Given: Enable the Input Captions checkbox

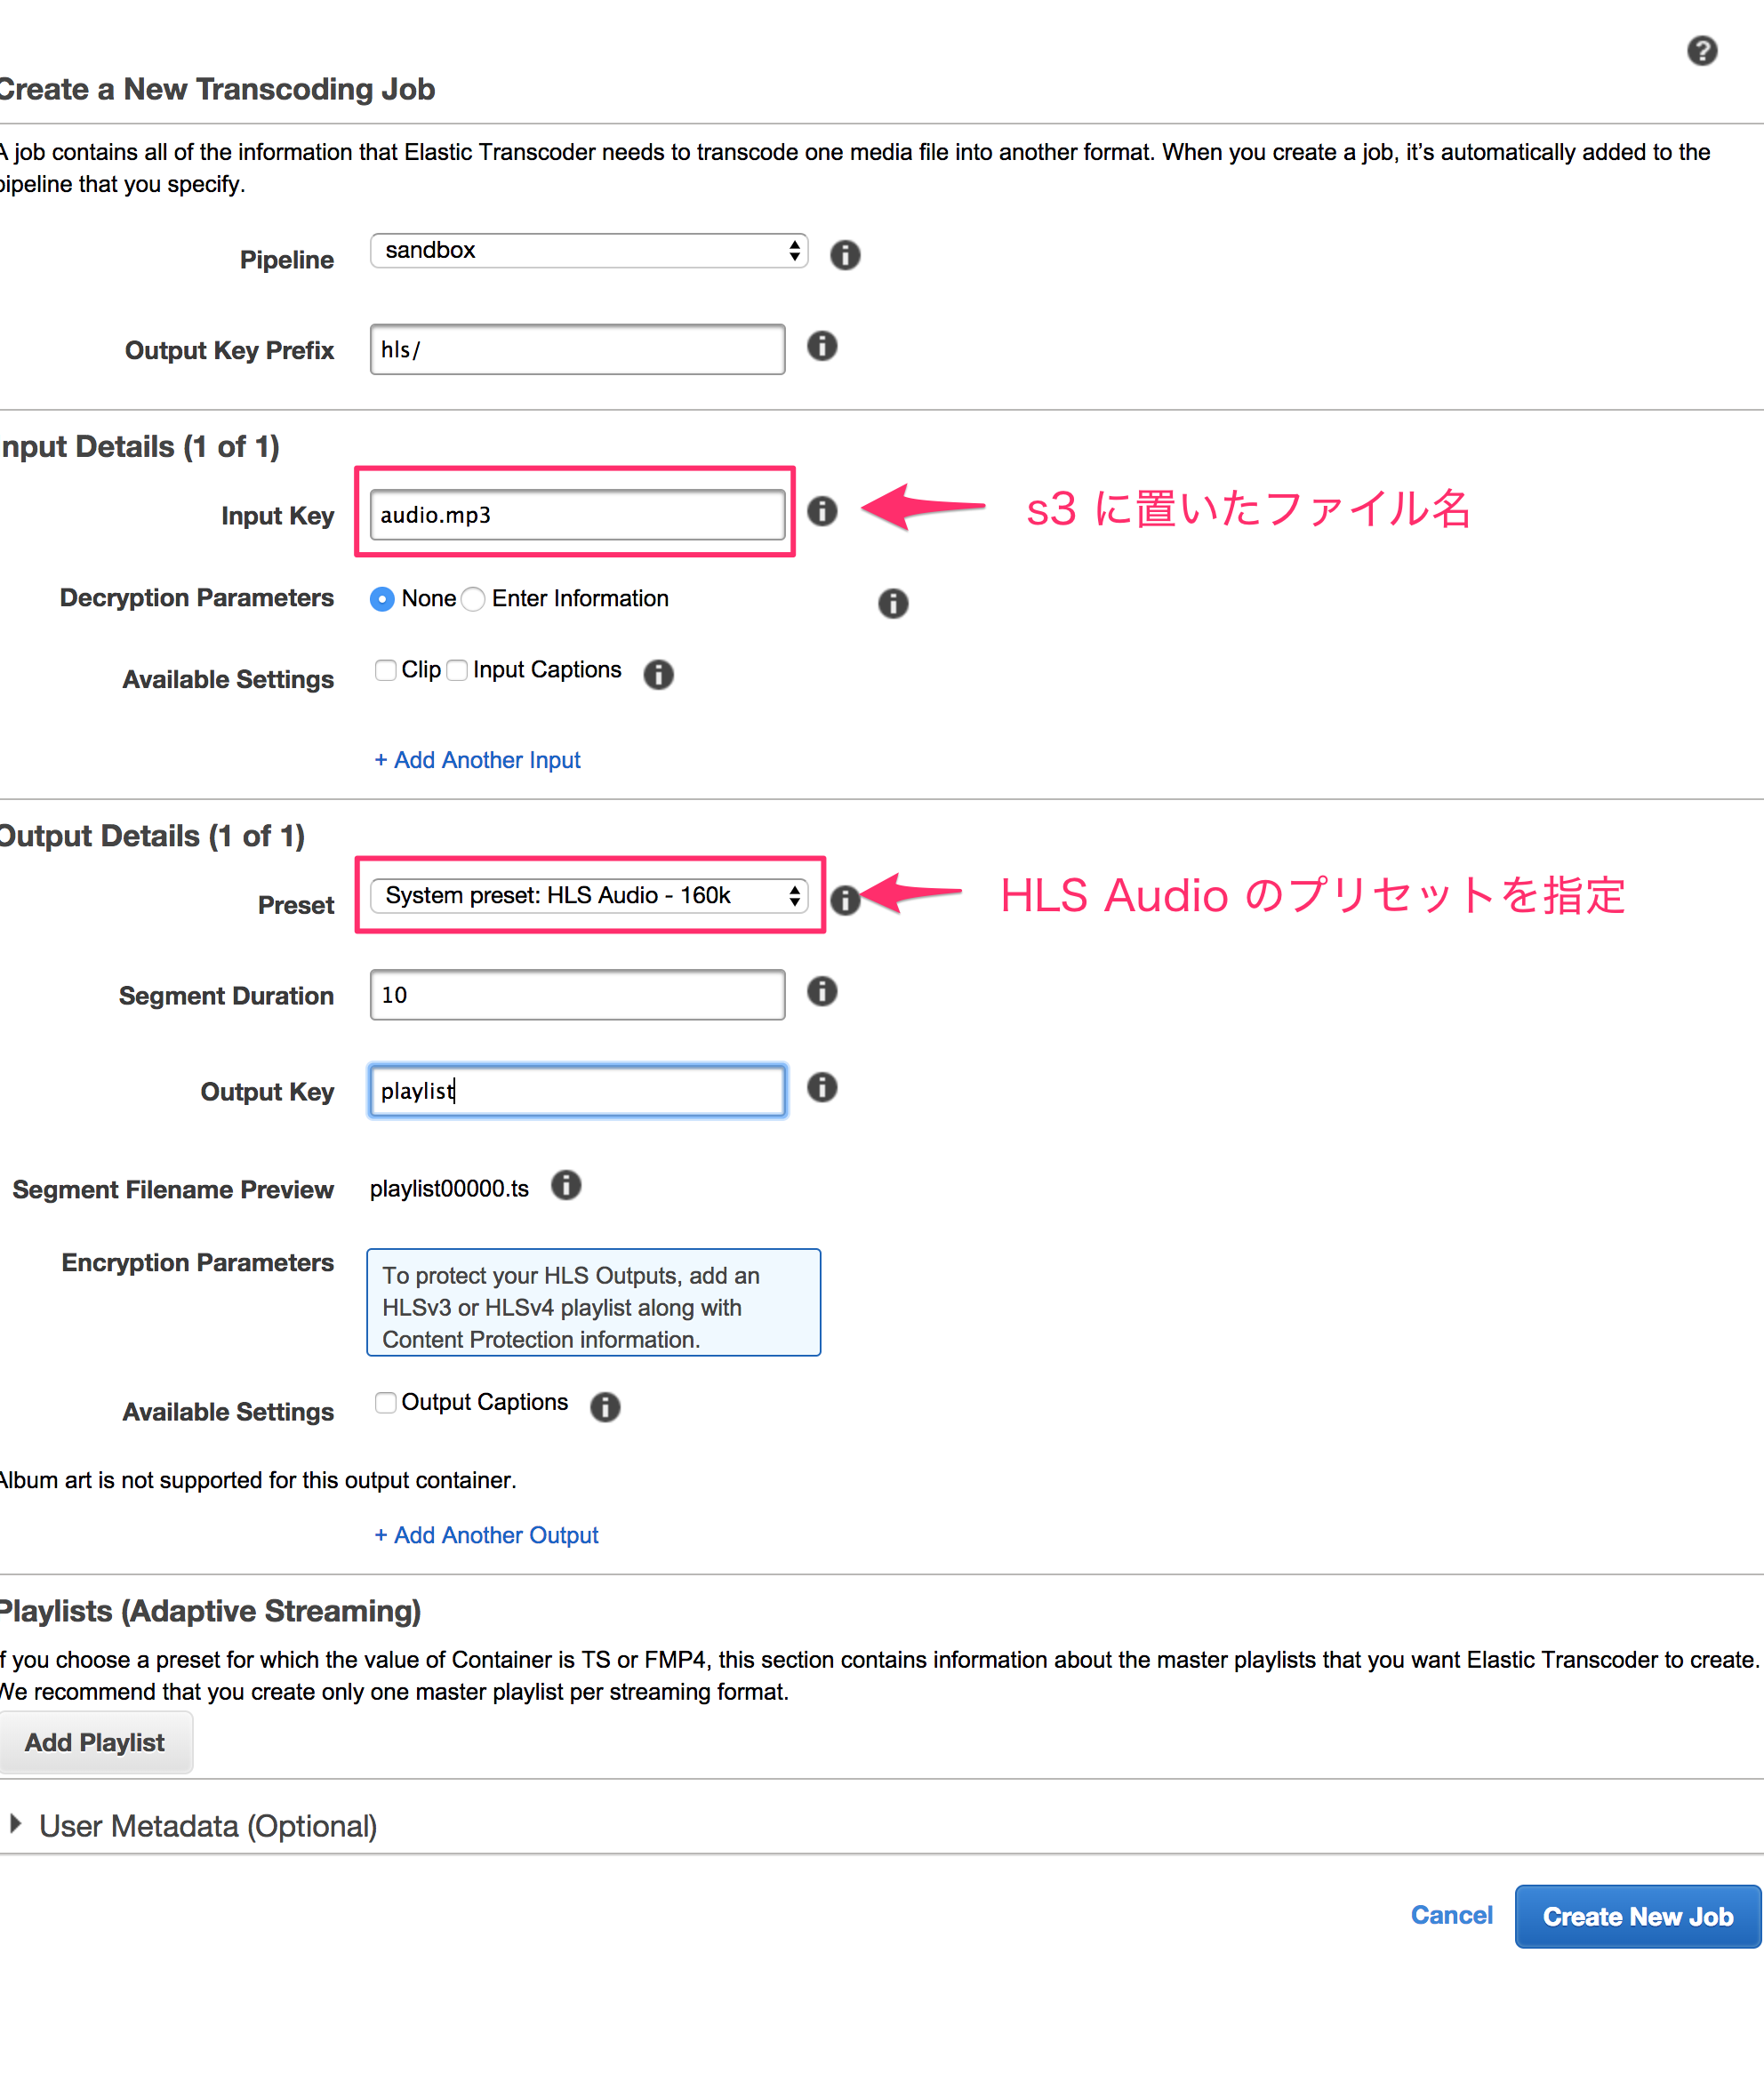Looking at the screenshot, I should (x=457, y=670).
